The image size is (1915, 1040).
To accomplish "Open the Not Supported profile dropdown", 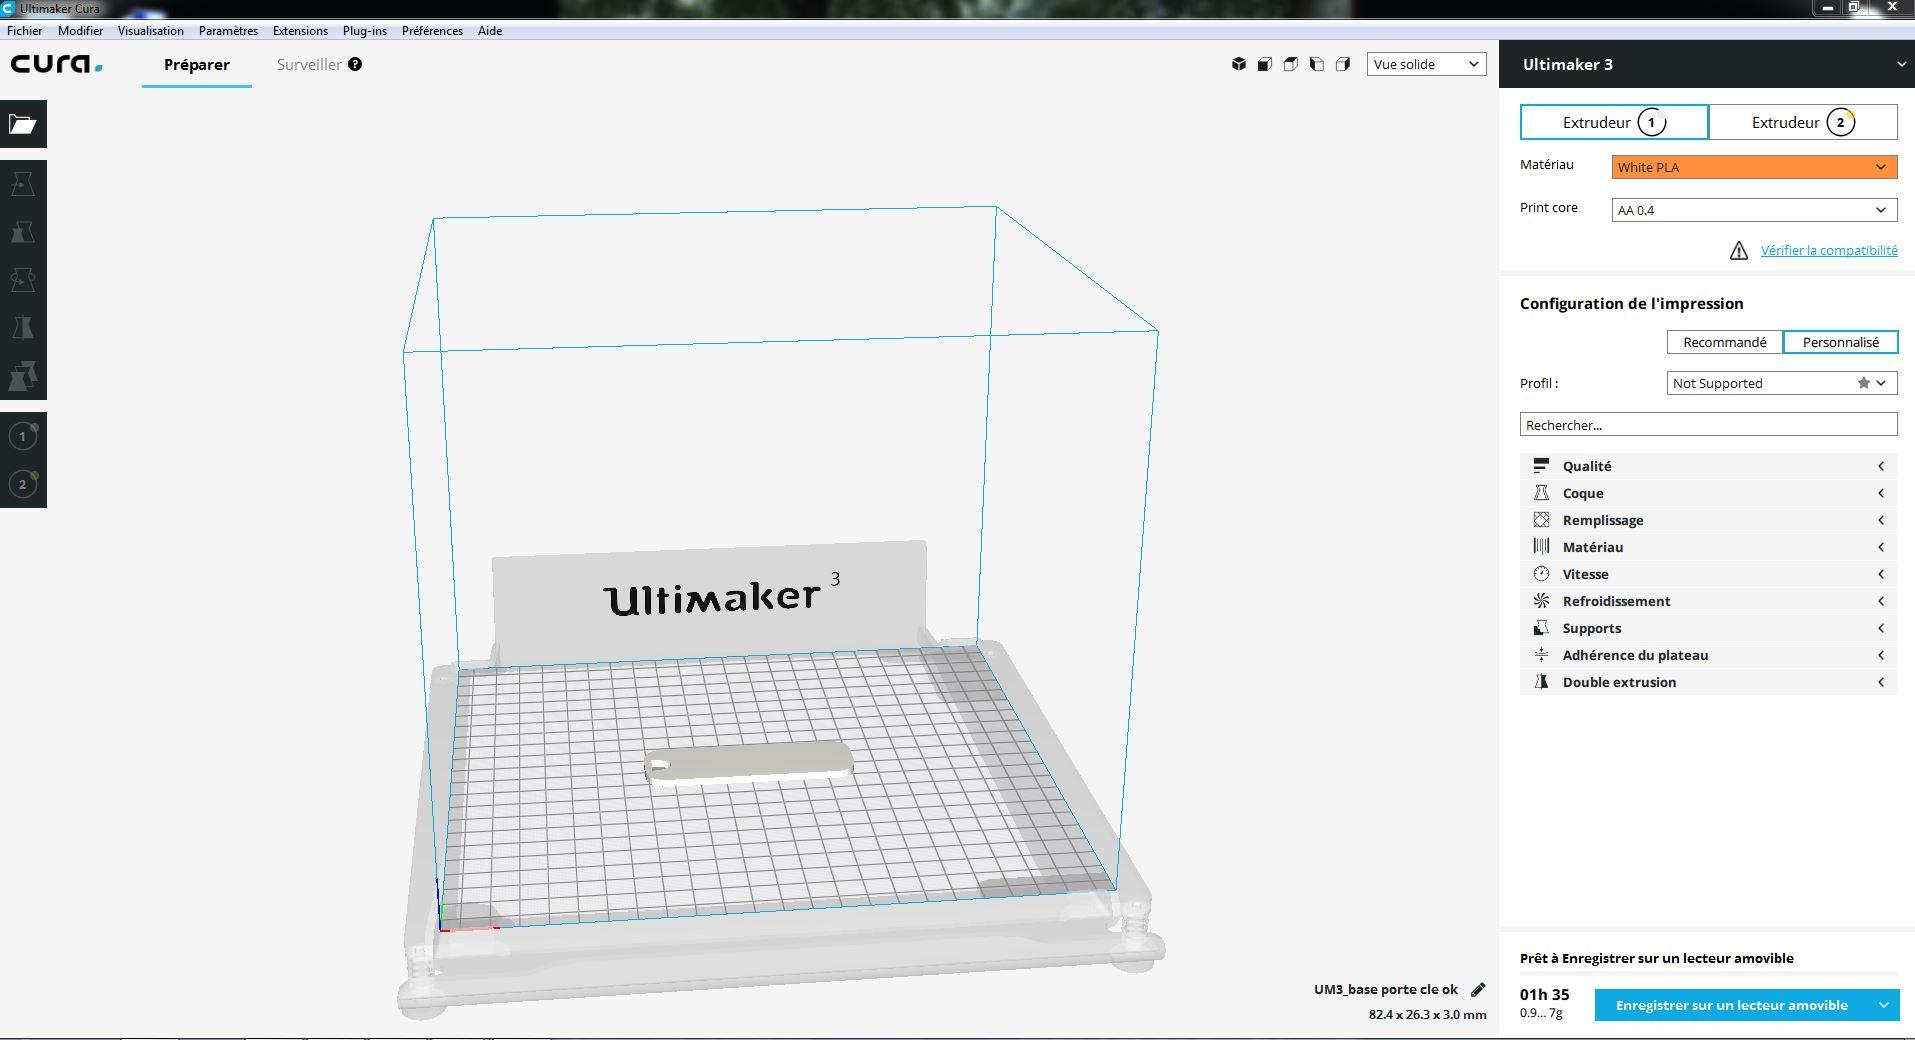I will 1781,383.
